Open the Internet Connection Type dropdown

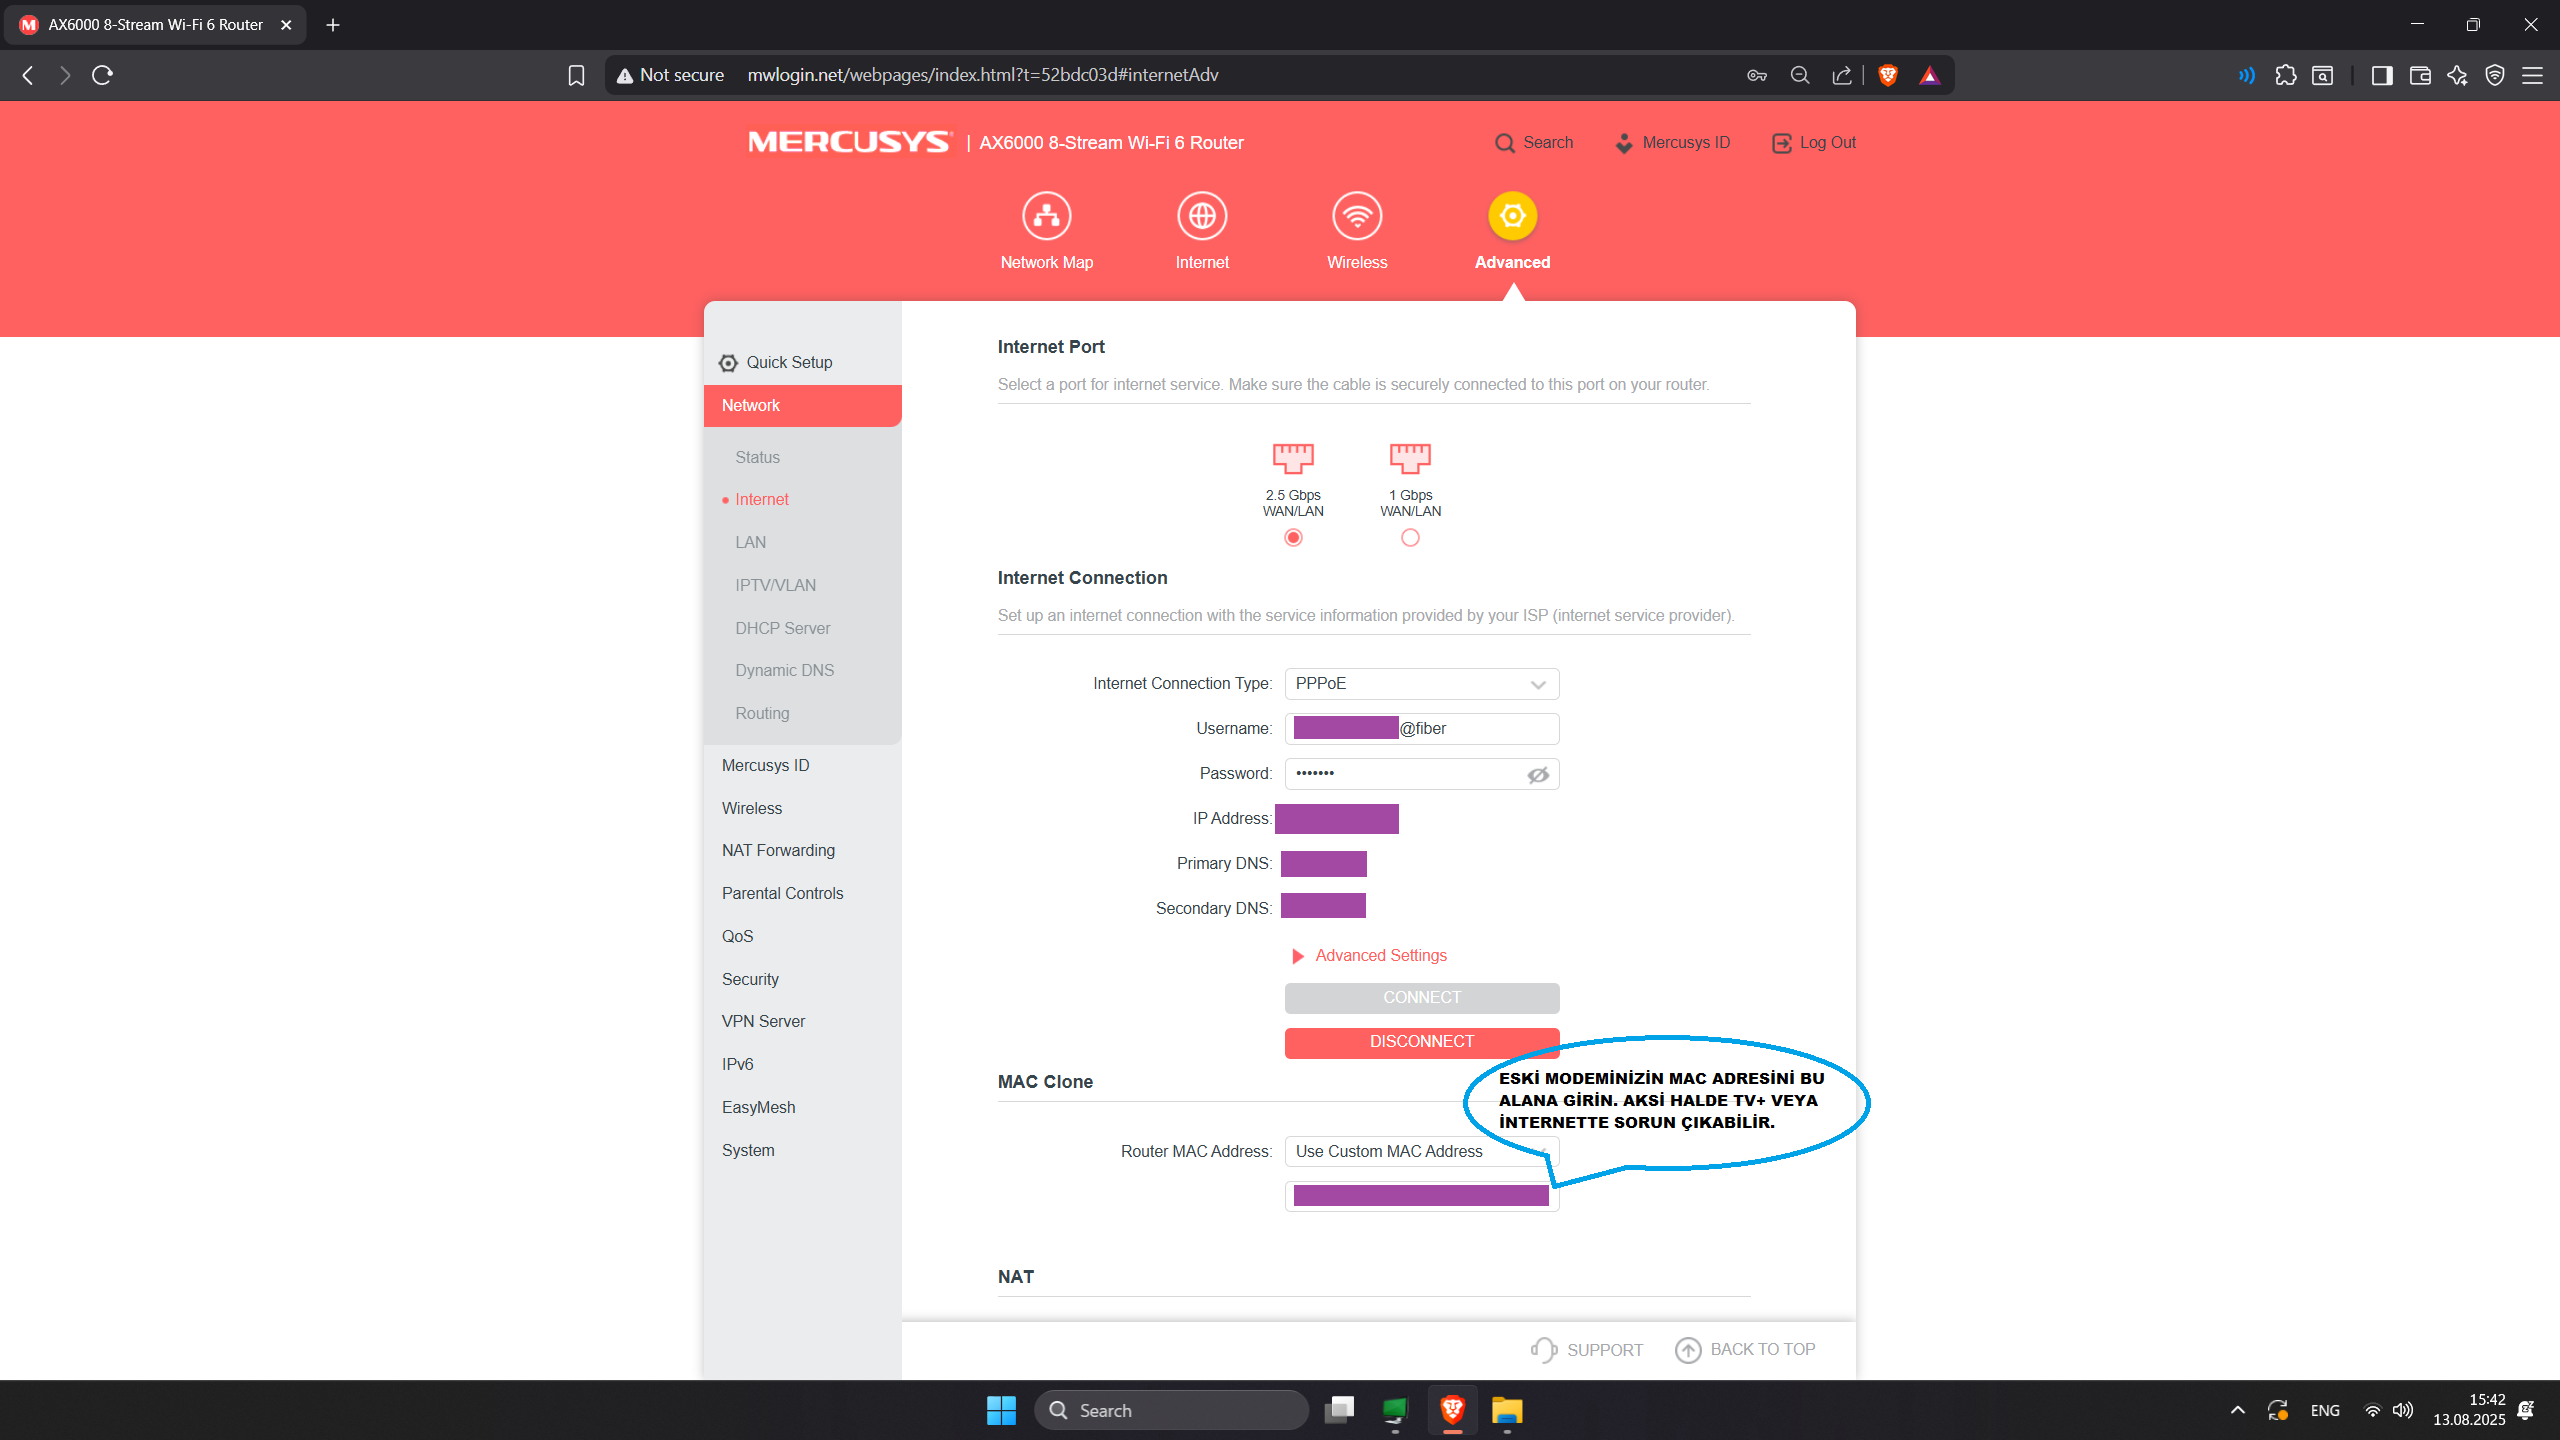pos(1421,684)
